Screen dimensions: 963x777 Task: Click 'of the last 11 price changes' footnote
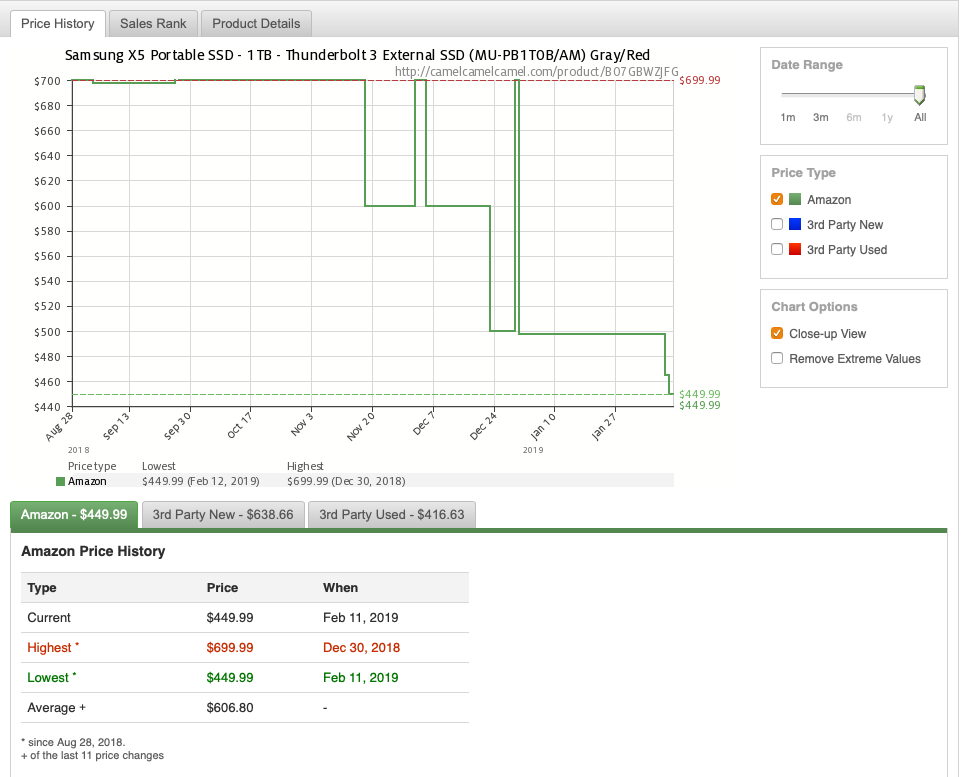(93, 756)
